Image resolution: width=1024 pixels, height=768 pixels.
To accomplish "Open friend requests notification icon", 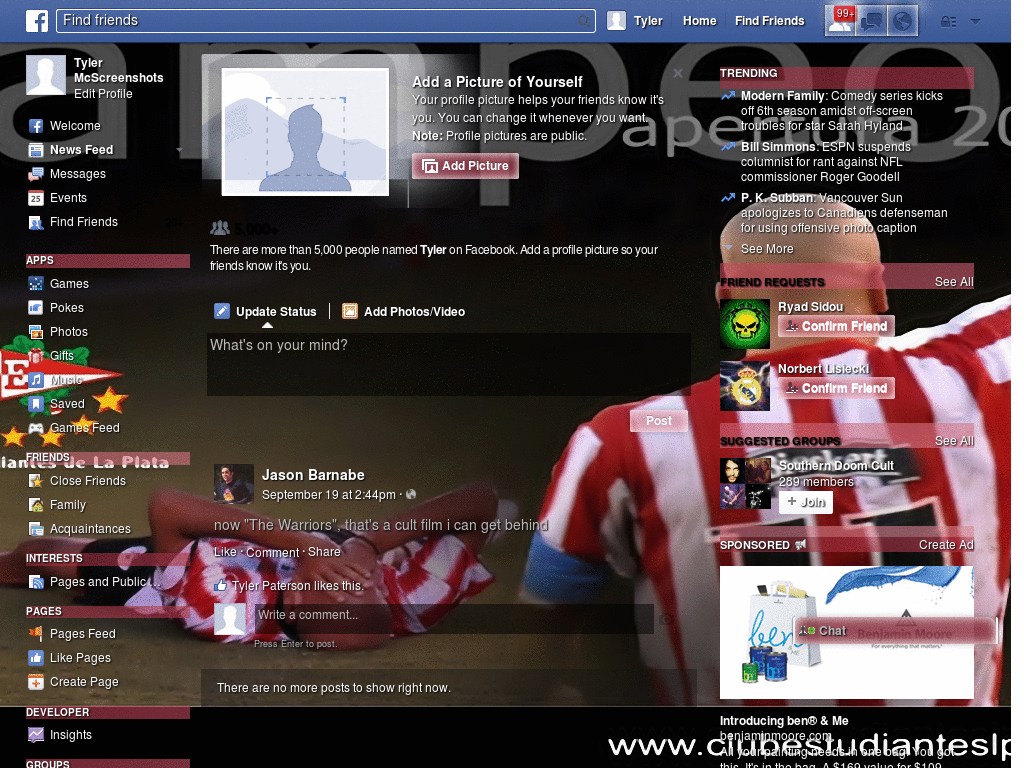I will pos(840,21).
